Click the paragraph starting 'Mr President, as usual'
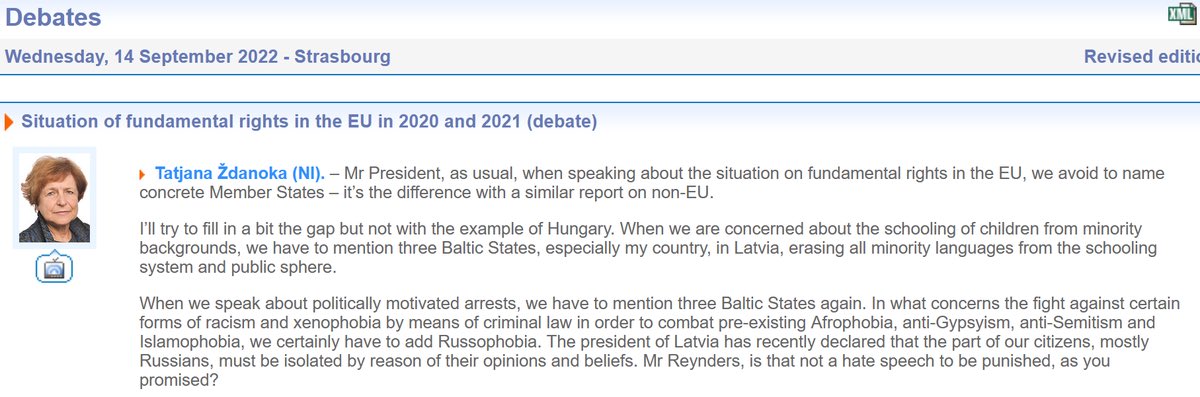Screen dimensions: 1200x397 pos(652,183)
